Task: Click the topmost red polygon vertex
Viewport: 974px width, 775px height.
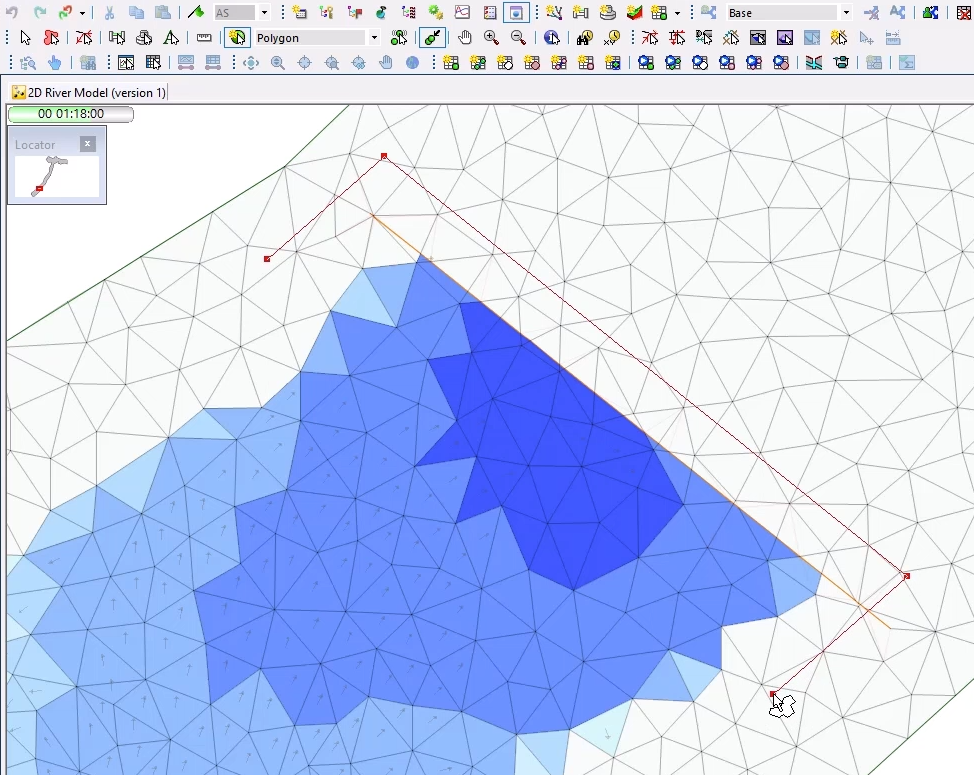Action: 384,156
